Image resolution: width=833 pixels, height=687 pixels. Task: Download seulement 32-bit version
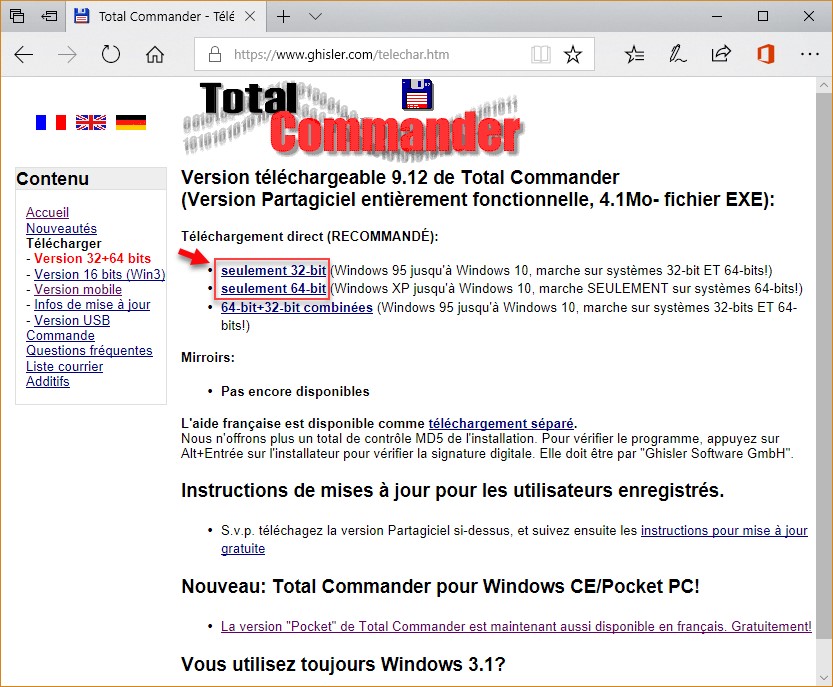coord(273,270)
